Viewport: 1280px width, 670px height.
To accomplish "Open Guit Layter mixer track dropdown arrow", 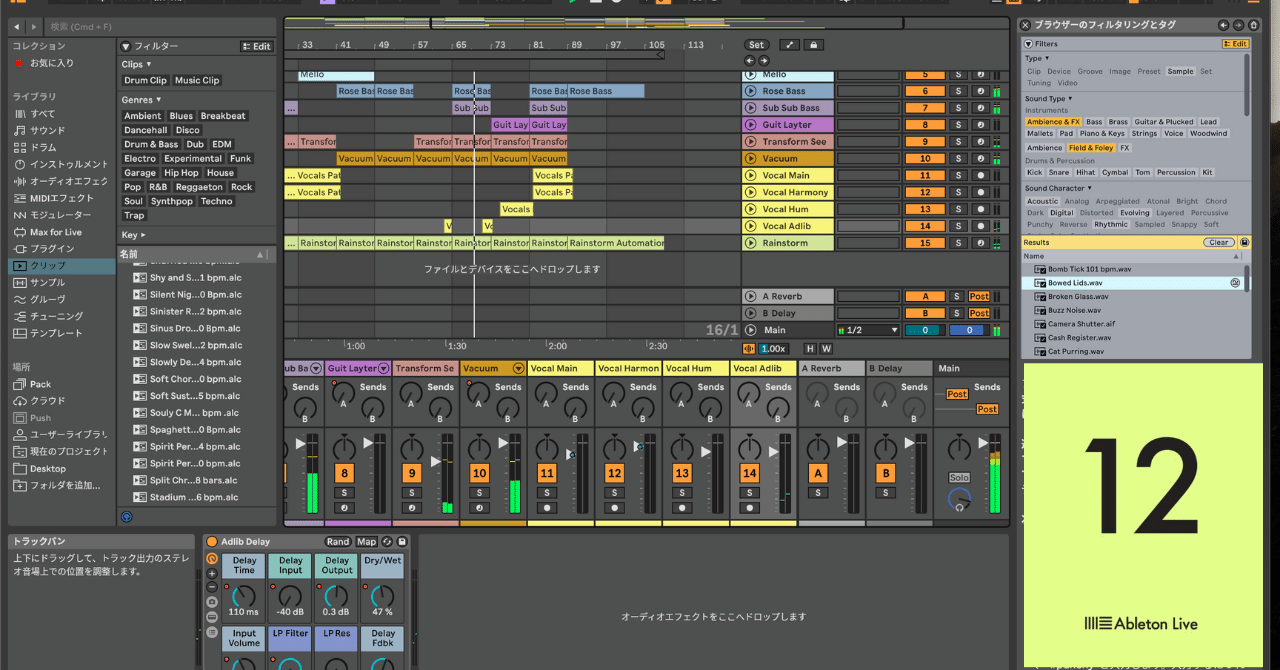I will [x=385, y=369].
